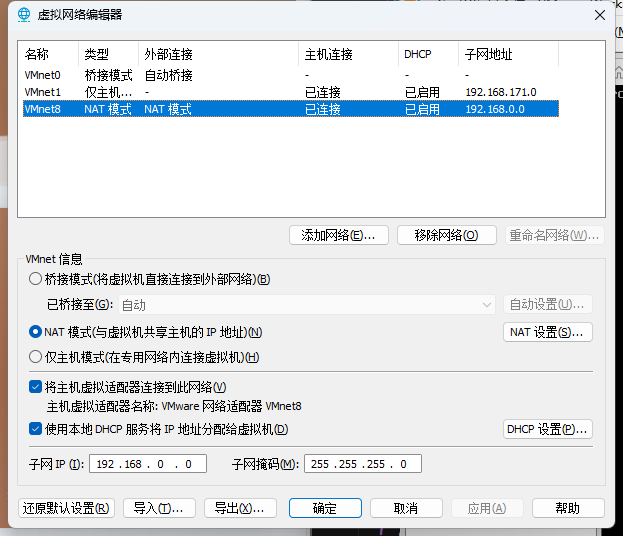This screenshot has height=536, width=623.
Task: Open DHCP 设置 dialog
Action: (x=548, y=429)
